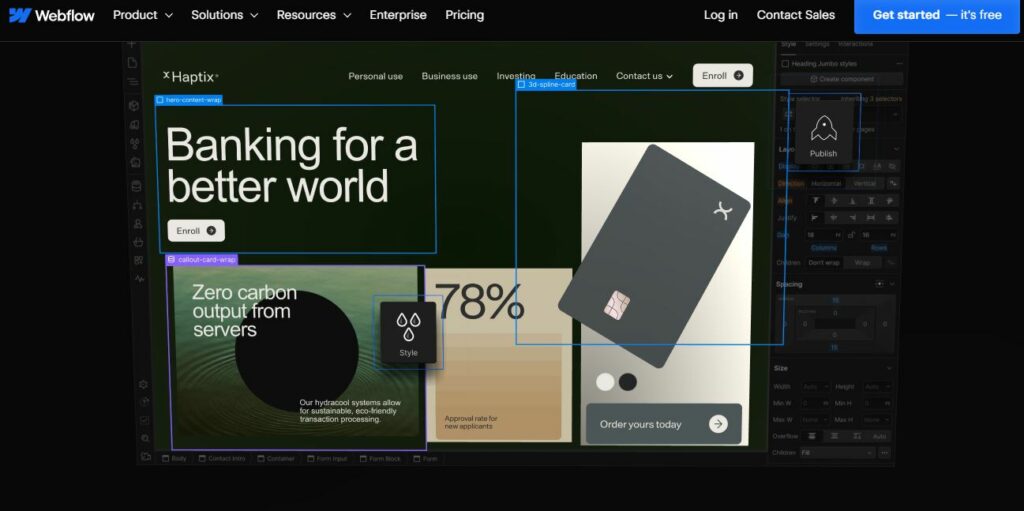
Task: Select Personal use nav link
Action: pos(376,76)
